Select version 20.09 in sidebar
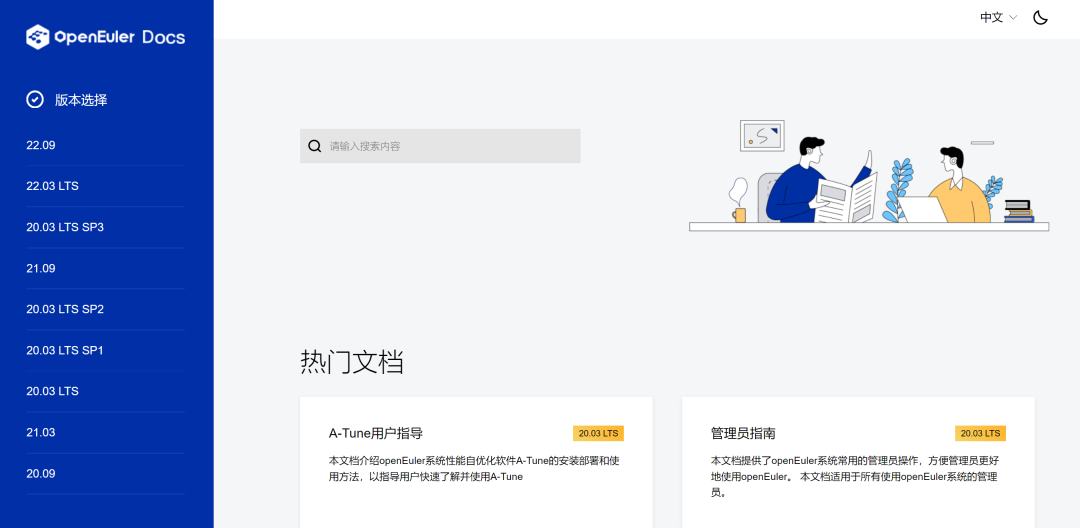Image resolution: width=1080 pixels, height=528 pixels. click(x=105, y=474)
